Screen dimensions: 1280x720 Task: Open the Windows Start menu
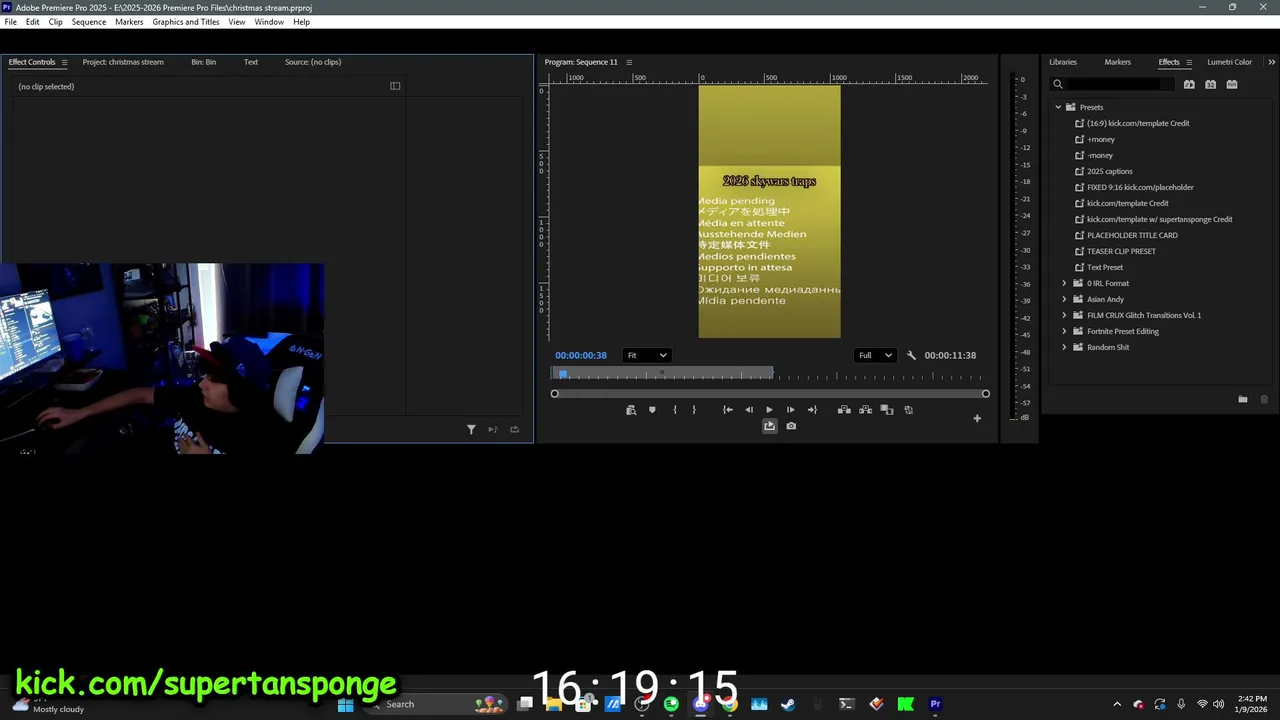346,704
